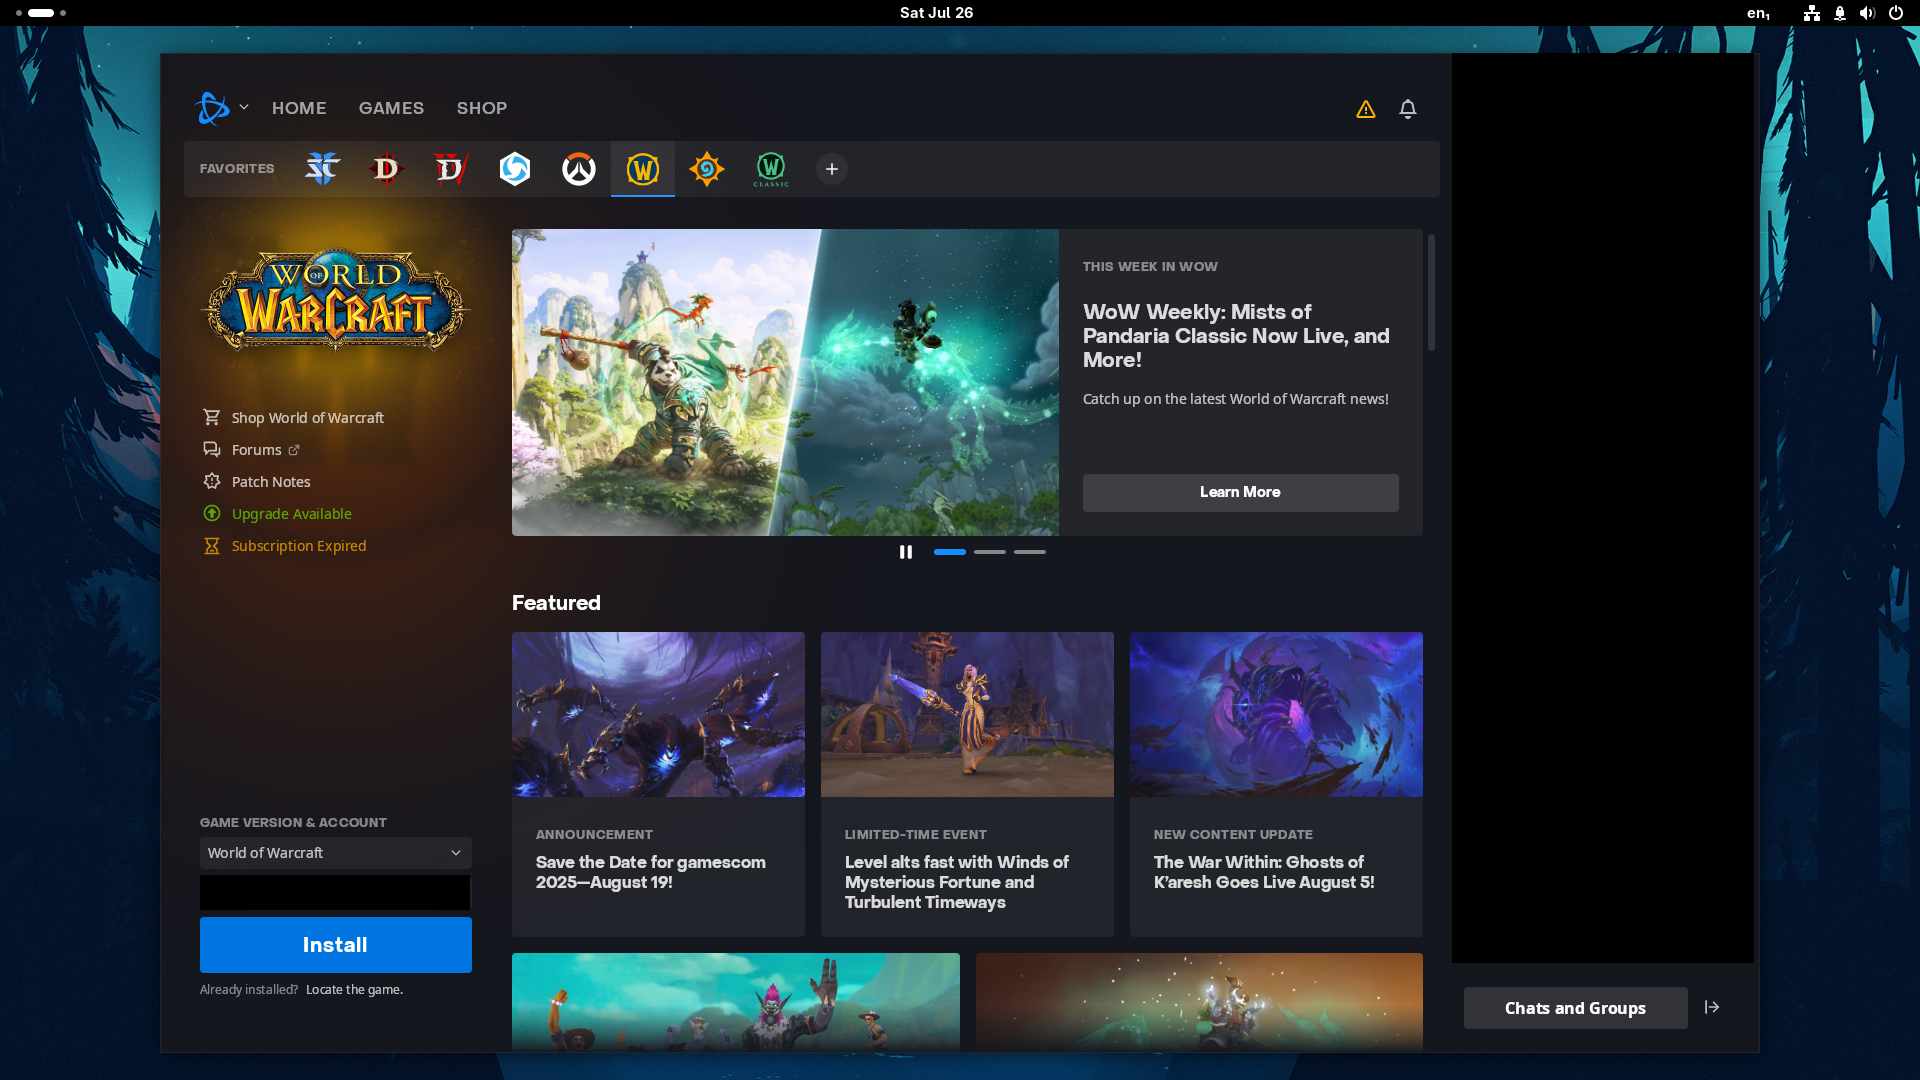Open the GAMES tab
This screenshot has width=1920, height=1080.
coord(391,108)
